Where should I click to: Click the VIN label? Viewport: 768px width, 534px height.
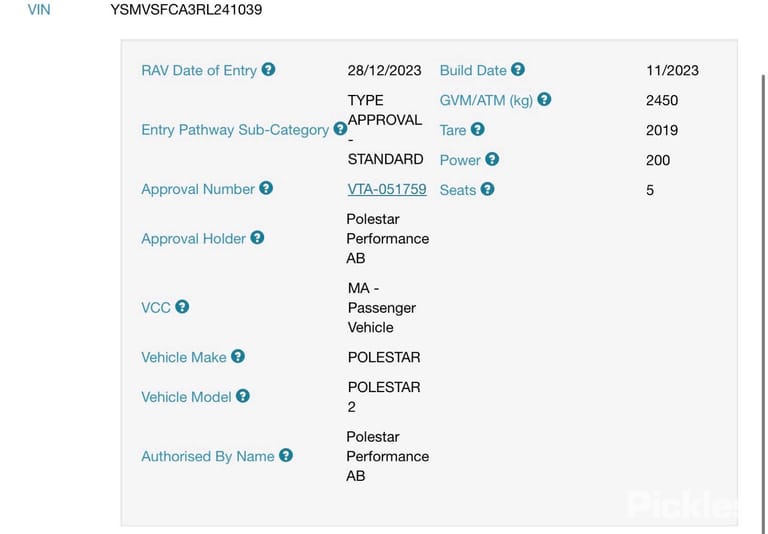tap(39, 10)
